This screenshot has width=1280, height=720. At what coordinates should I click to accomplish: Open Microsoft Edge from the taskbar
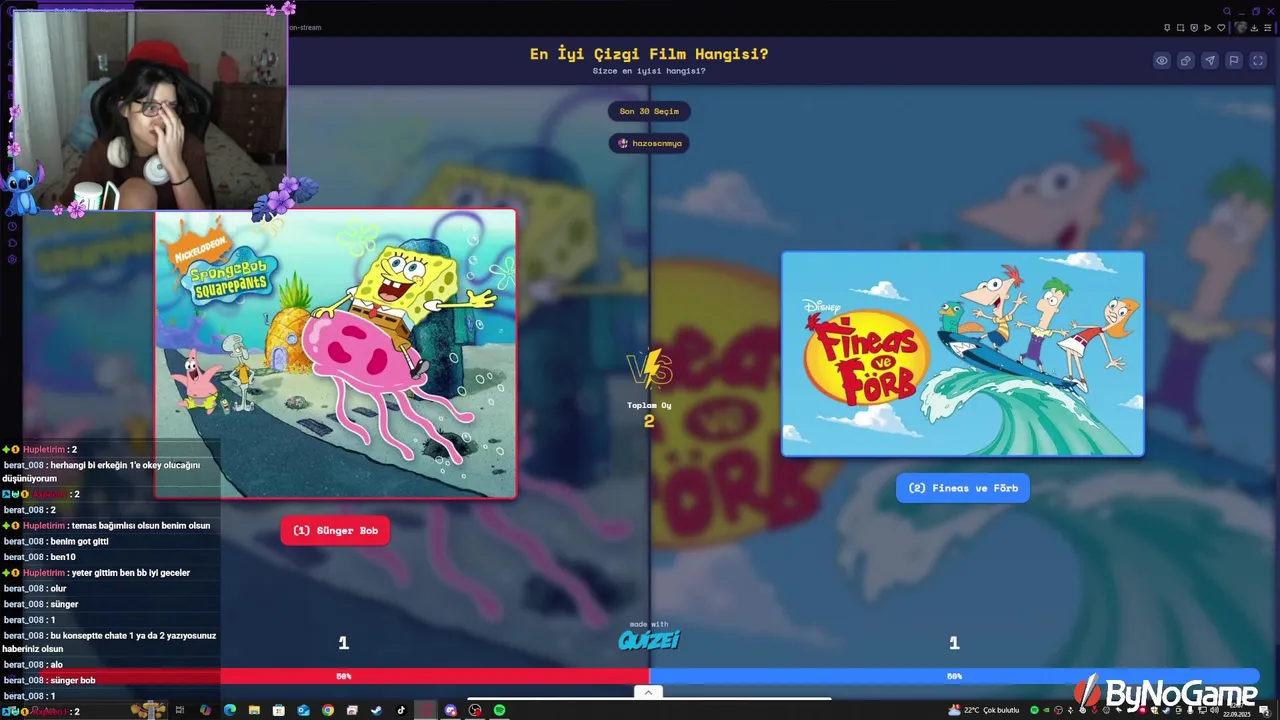click(230, 710)
